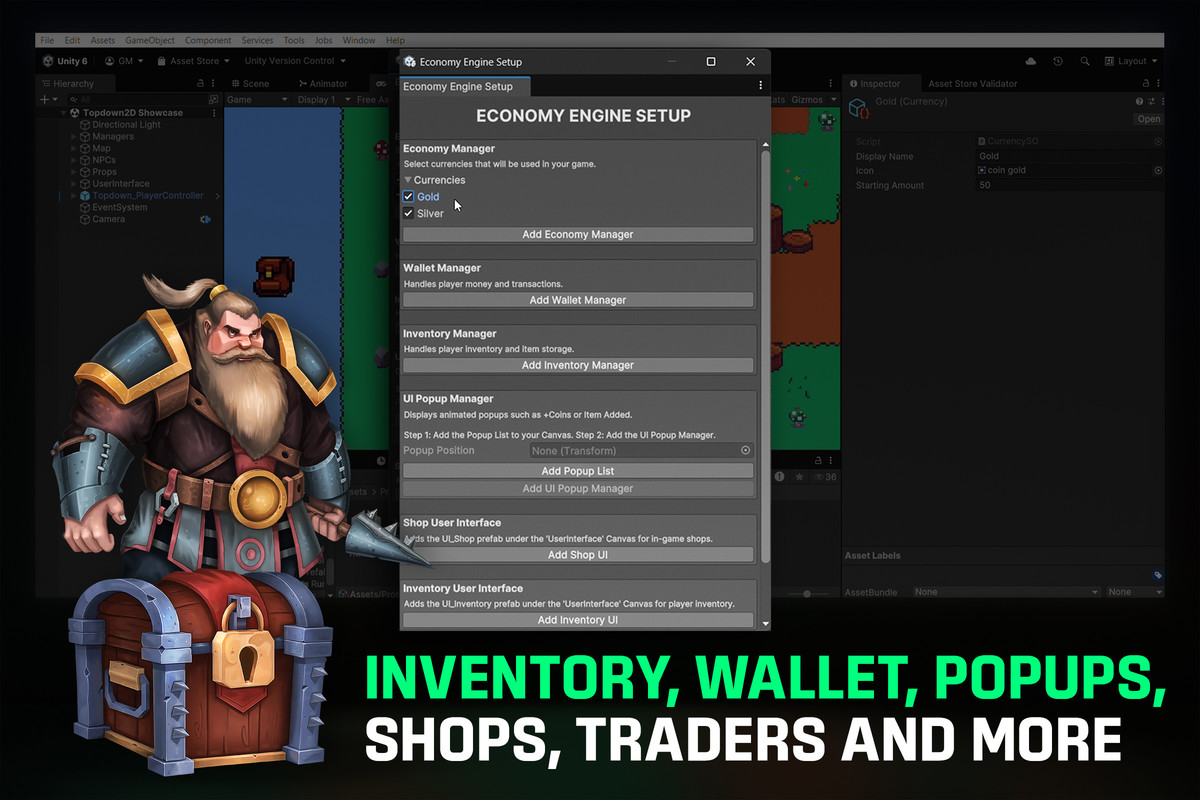This screenshot has height=800, width=1200.
Task: Switch to the Animator tab
Action: tap(322, 84)
